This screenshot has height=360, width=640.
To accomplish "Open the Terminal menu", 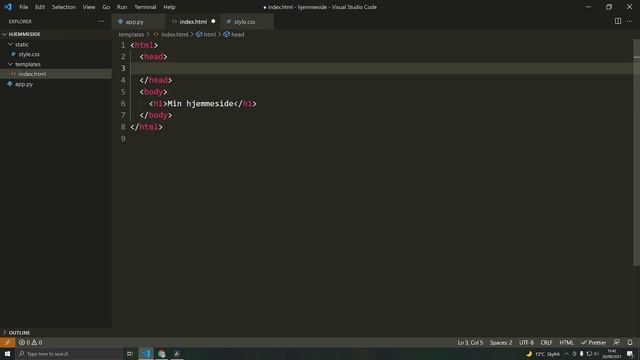I will (x=145, y=7).
